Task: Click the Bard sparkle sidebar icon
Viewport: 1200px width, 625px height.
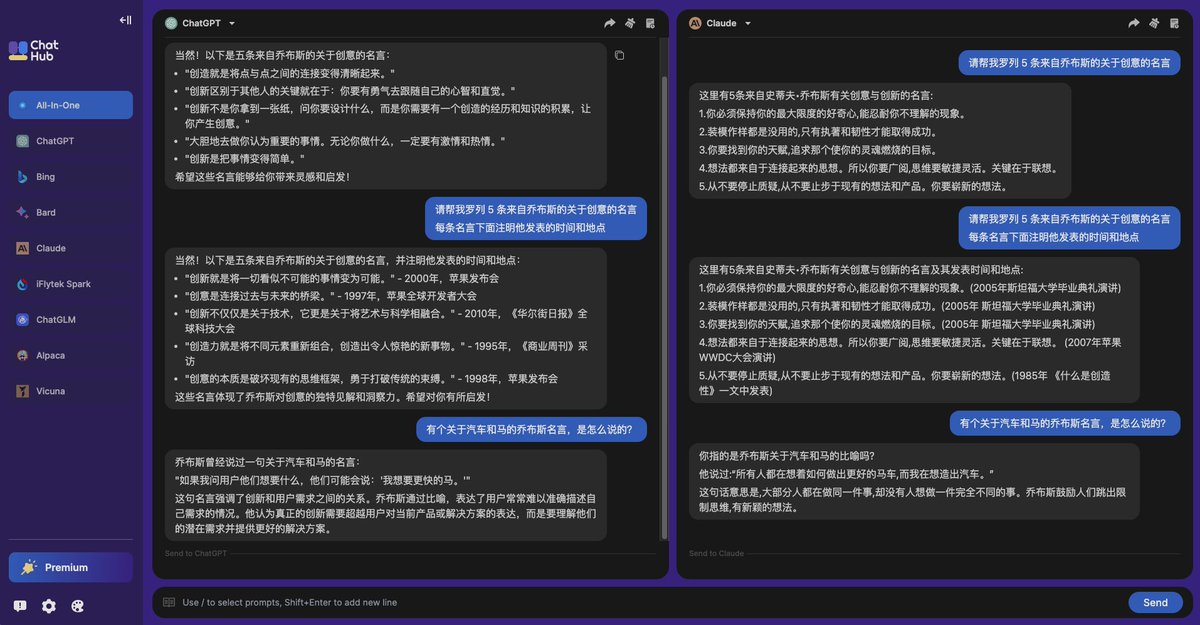Action: click(x=22, y=213)
